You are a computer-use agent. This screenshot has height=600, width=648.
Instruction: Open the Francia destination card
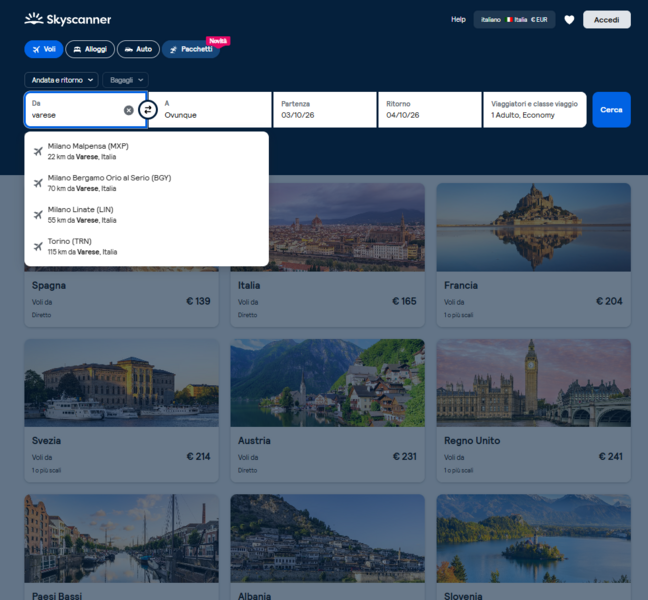(x=534, y=255)
